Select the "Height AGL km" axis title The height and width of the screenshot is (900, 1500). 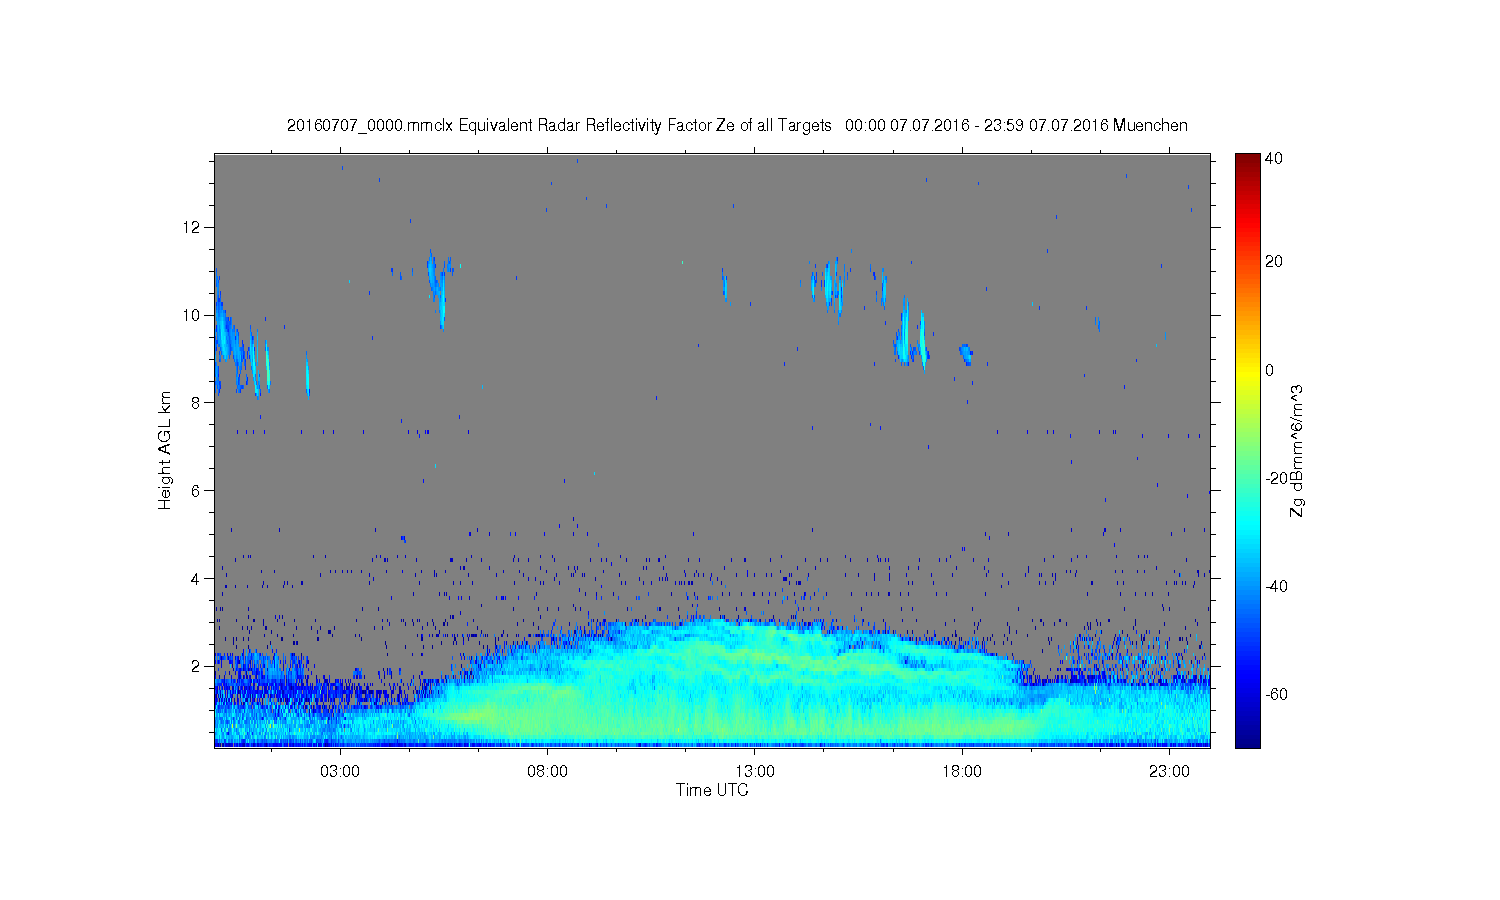(165, 450)
